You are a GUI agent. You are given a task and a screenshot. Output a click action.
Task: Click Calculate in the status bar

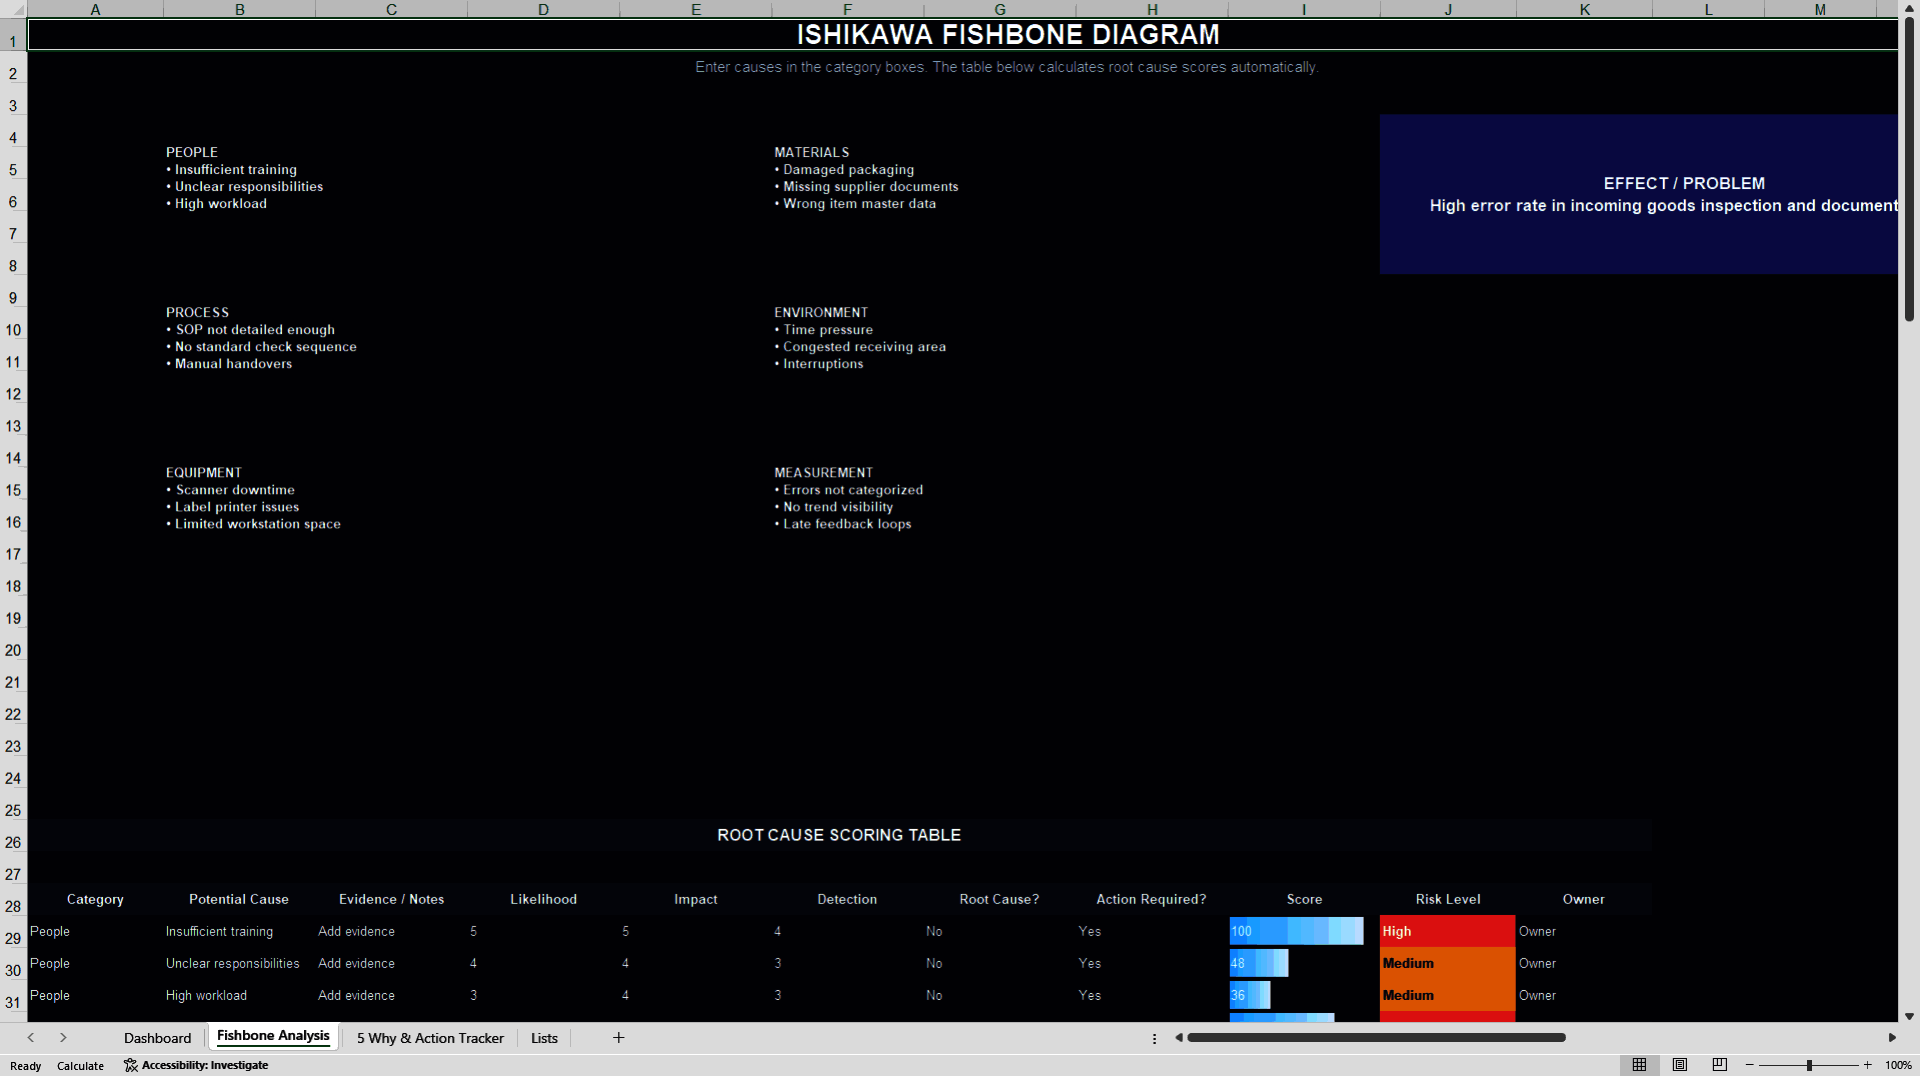[80, 1066]
